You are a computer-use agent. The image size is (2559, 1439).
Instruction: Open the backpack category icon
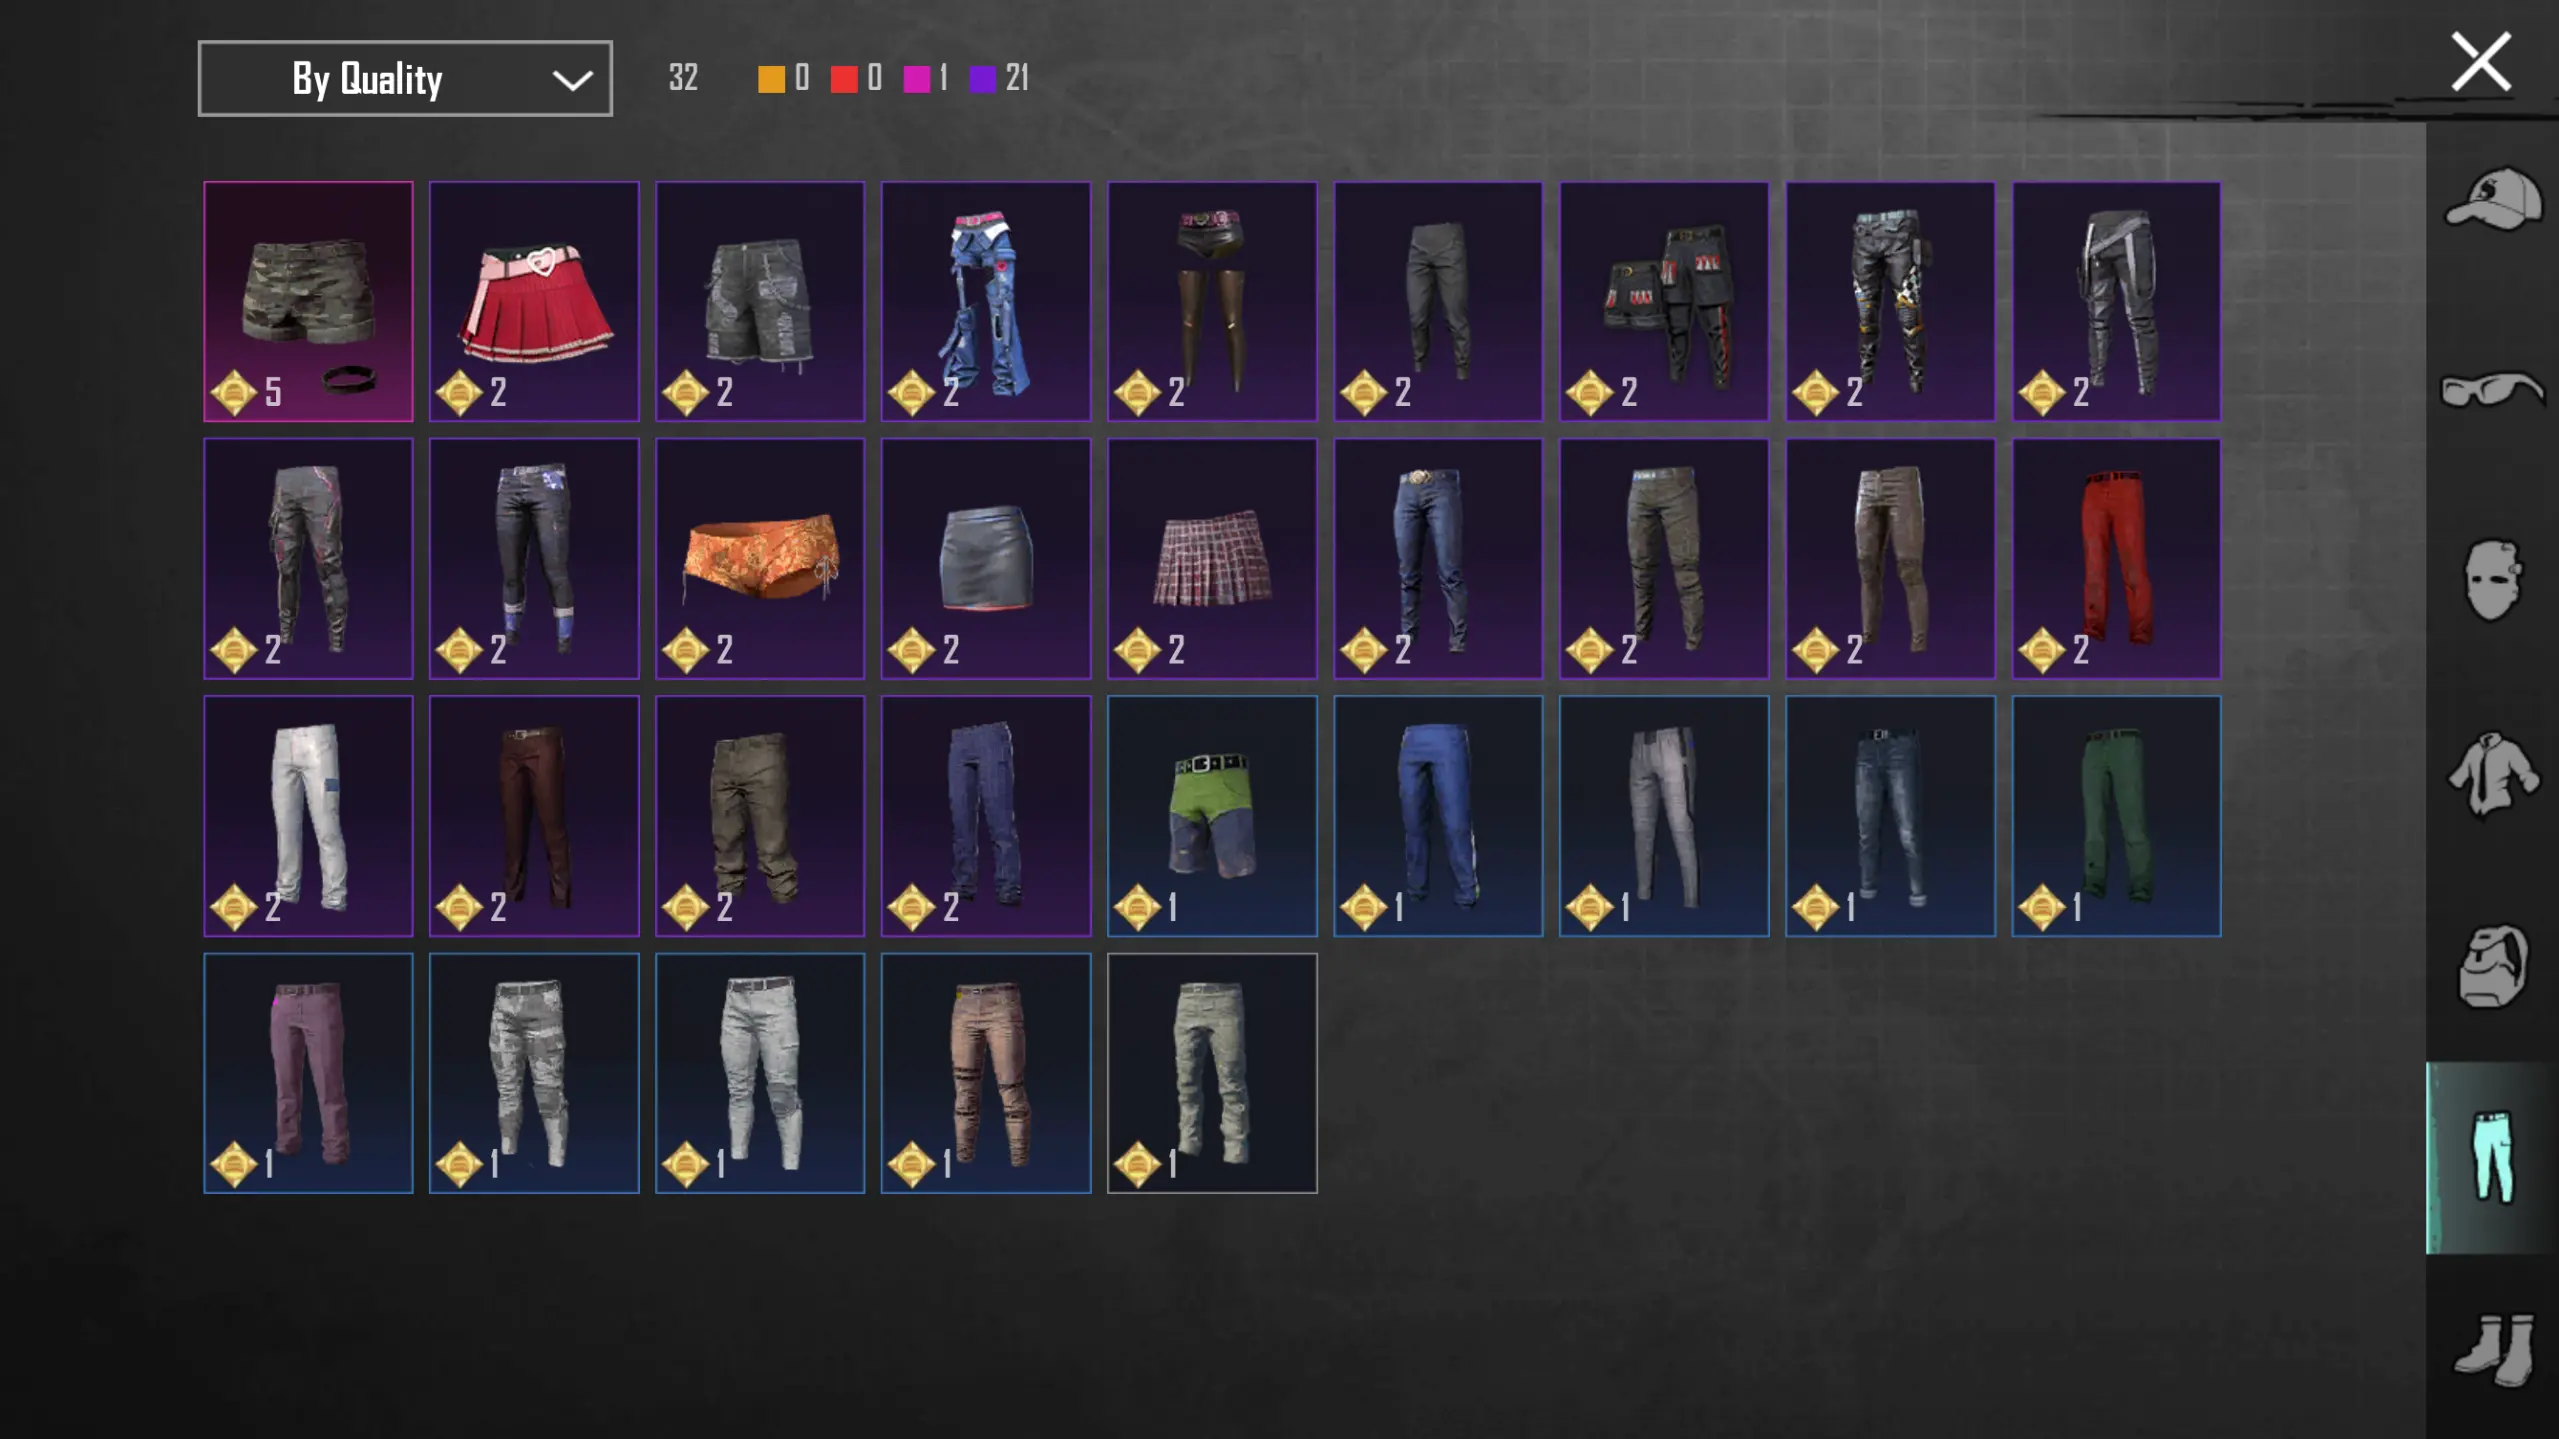pos(2492,965)
